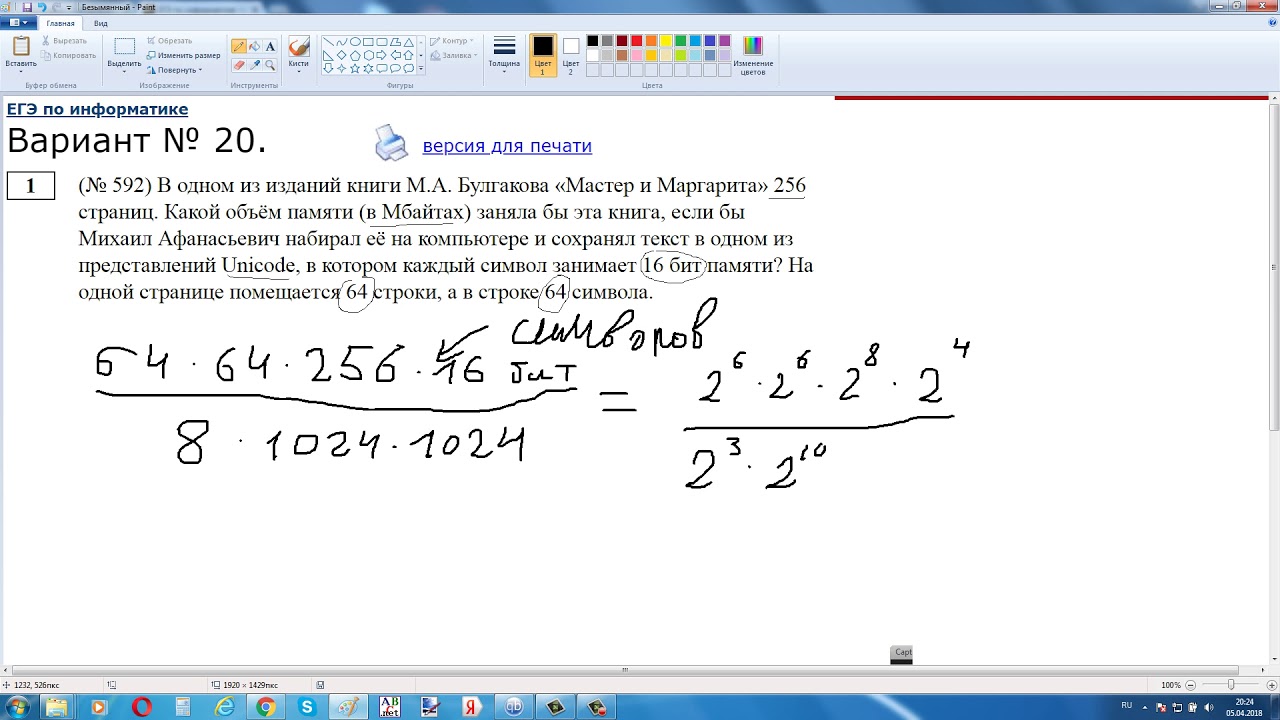
Task: Open Google Chrome from the taskbar
Action: click(x=266, y=707)
